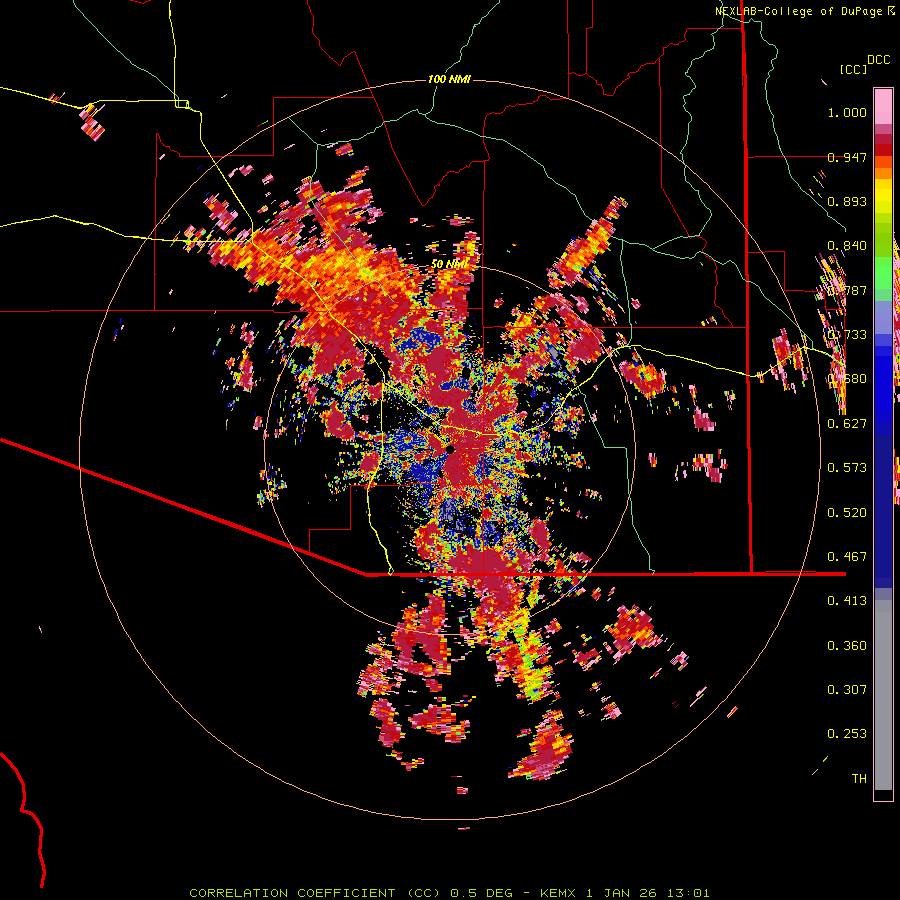Click the 50 NMI range ring label
Image resolution: width=900 pixels, height=900 pixels.
pyautogui.click(x=449, y=264)
